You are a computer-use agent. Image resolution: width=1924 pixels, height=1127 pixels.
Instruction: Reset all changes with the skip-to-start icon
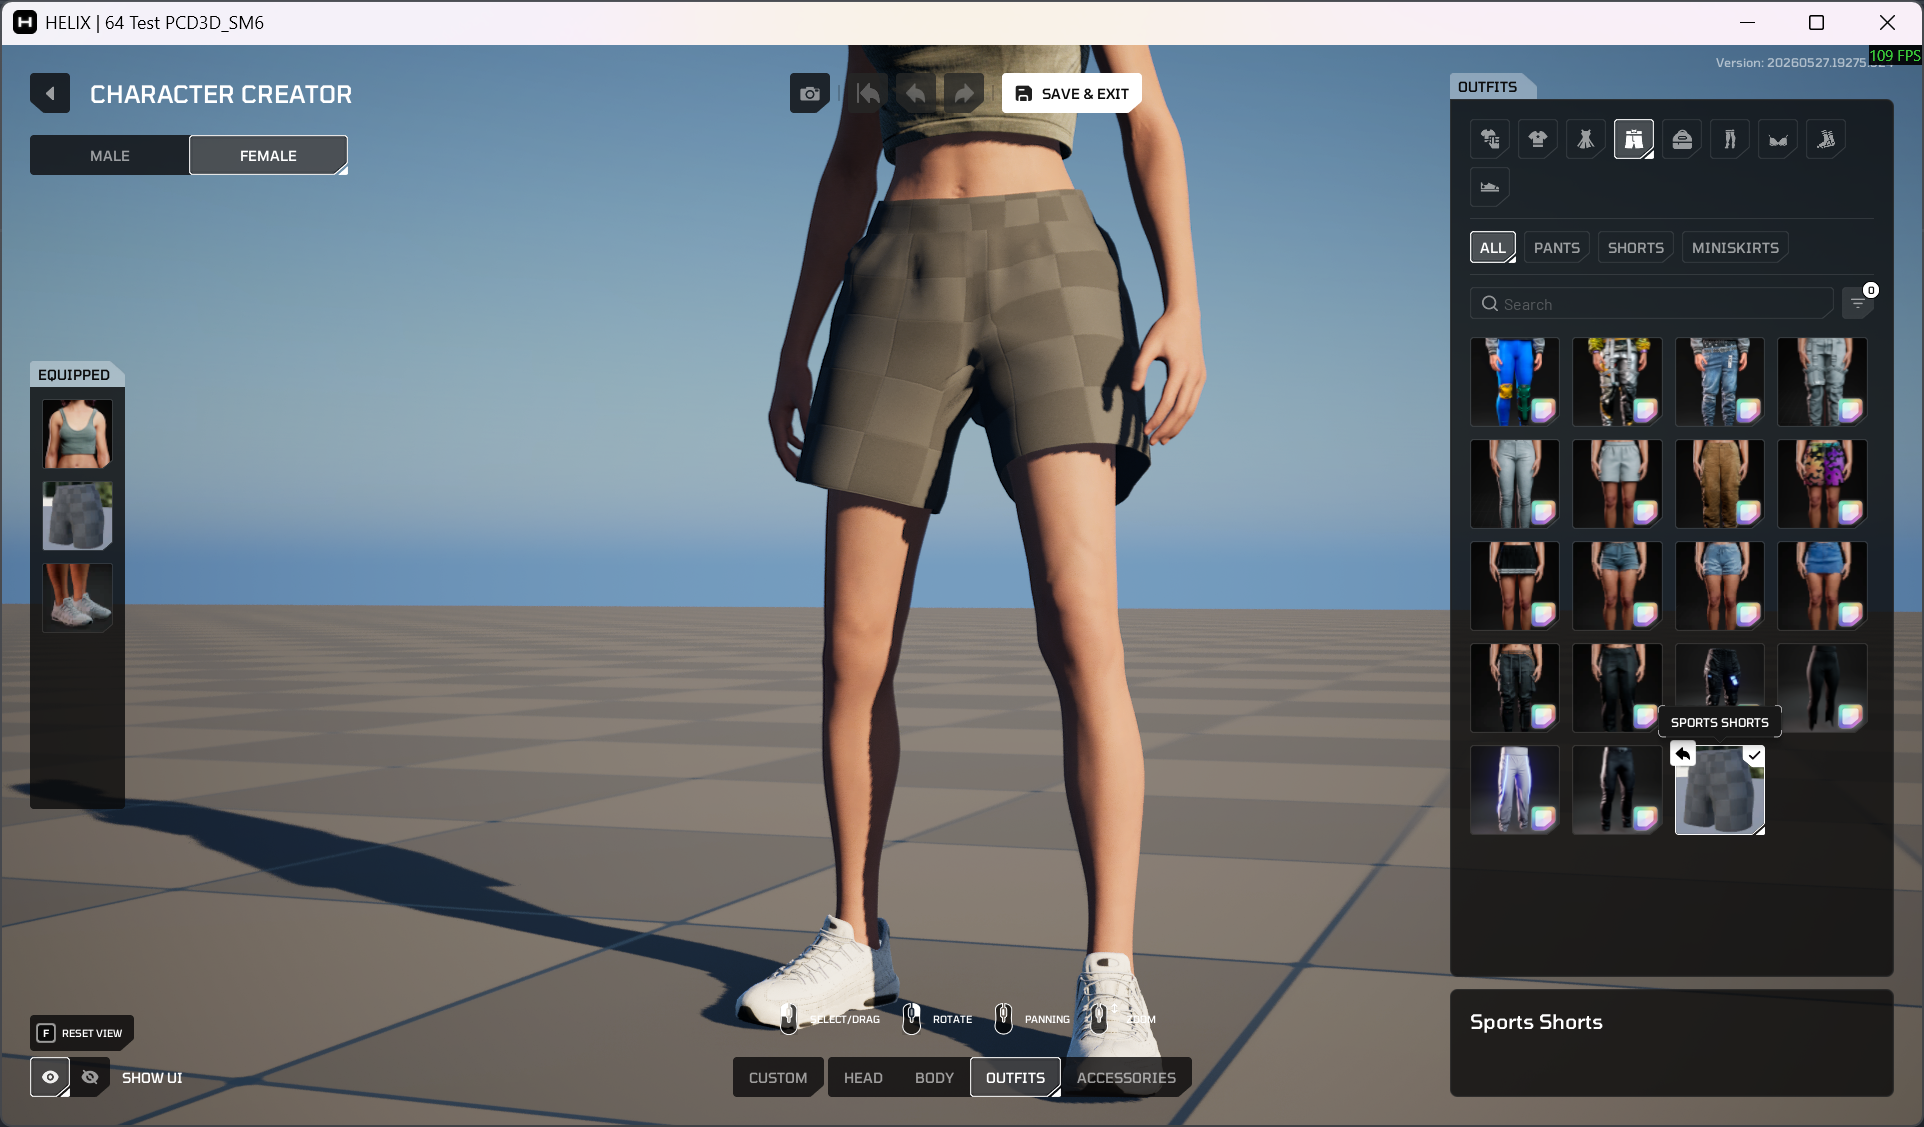click(868, 94)
